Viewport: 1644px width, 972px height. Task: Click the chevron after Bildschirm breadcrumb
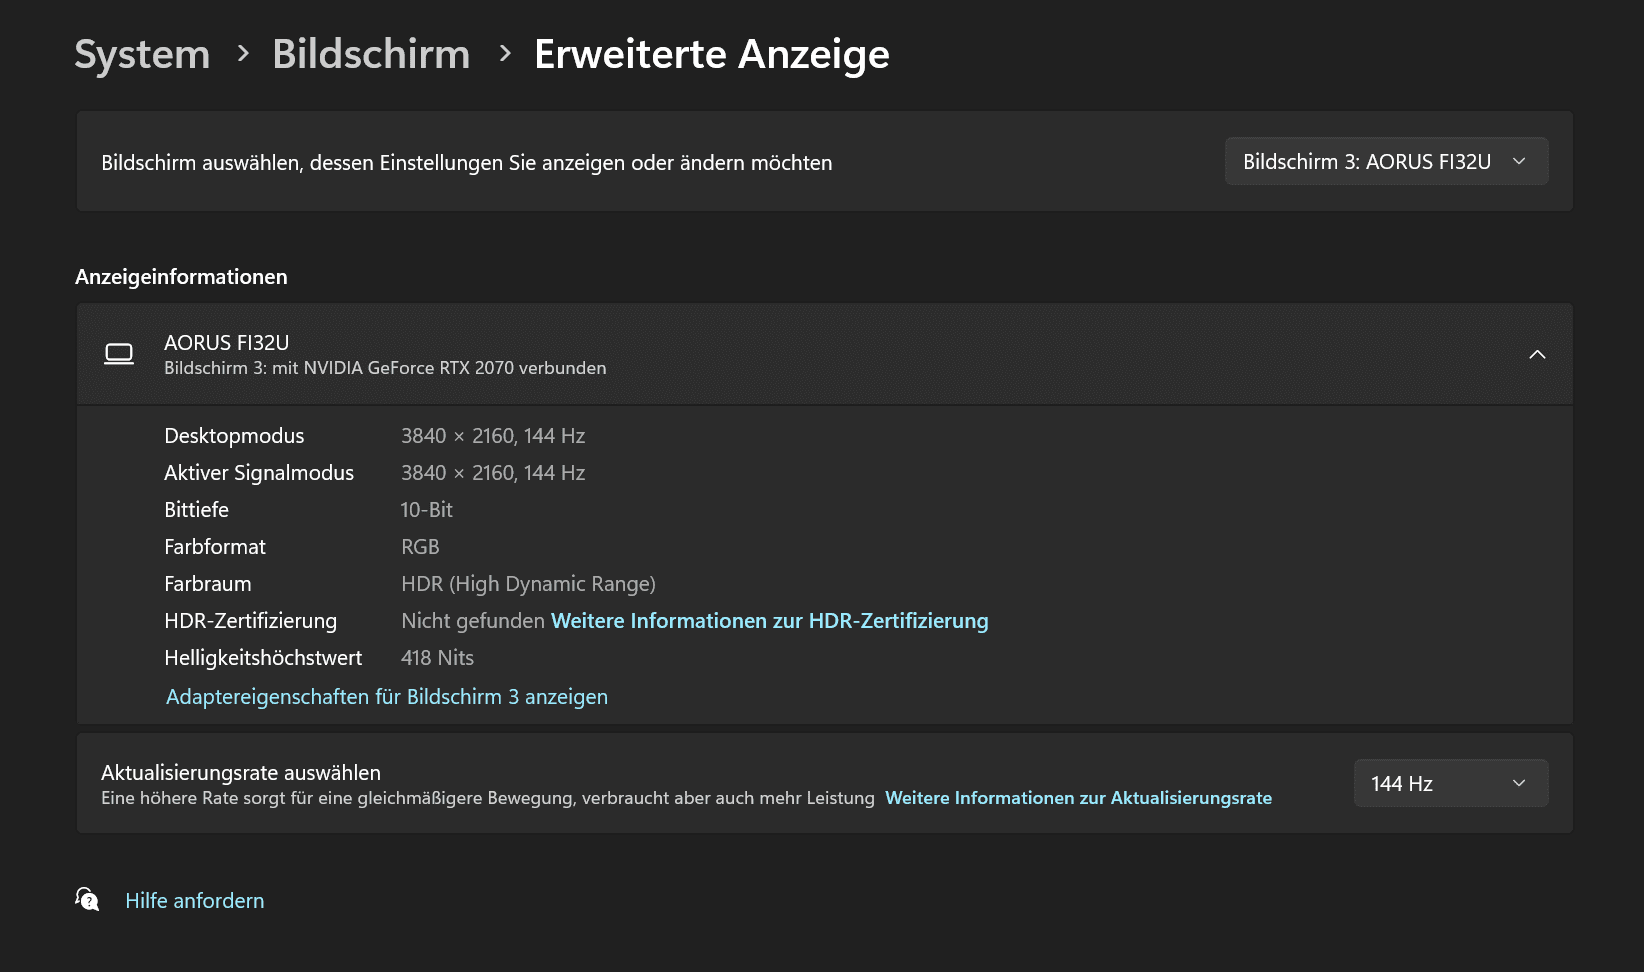(x=505, y=54)
